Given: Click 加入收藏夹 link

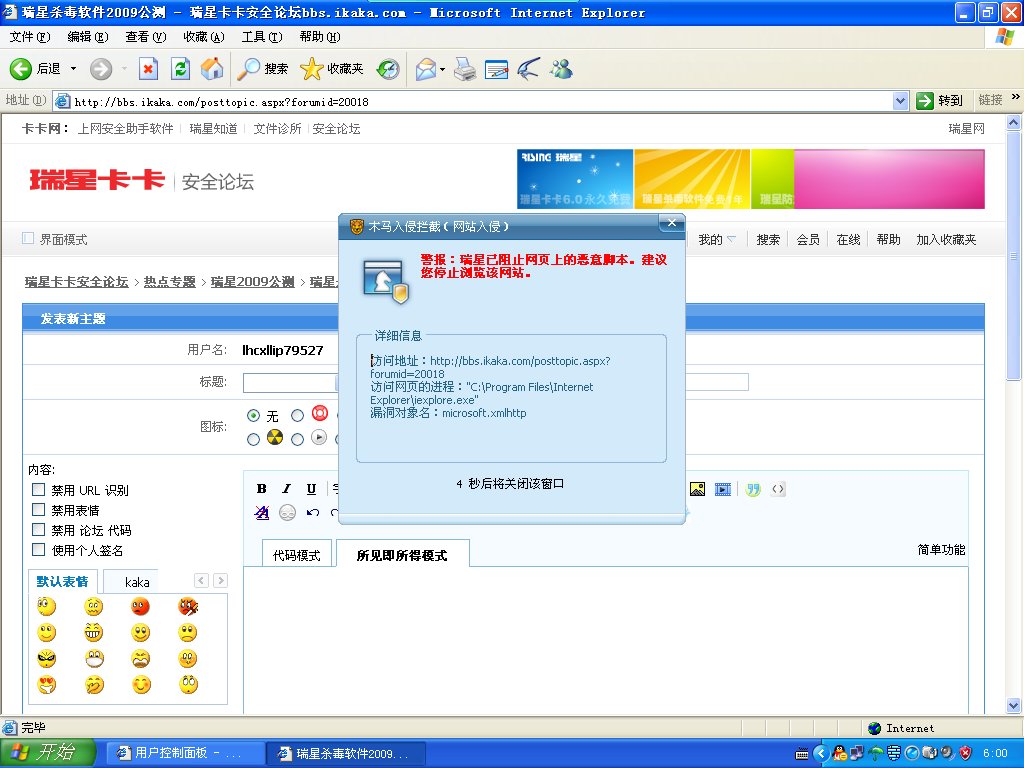Looking at the screenshot, I should click(946, 240).
